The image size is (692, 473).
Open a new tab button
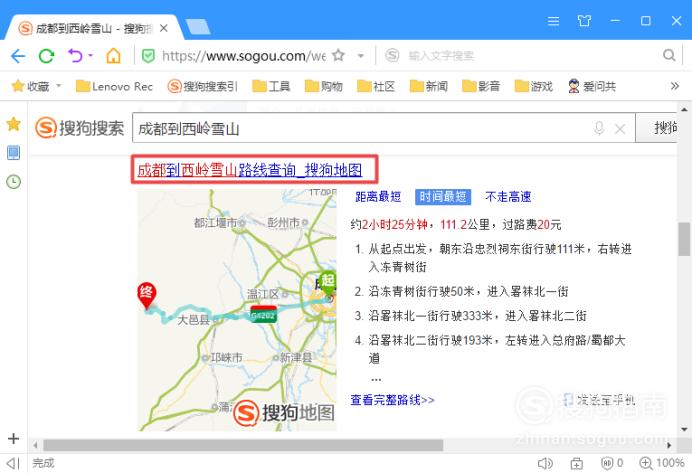[198, 27]
